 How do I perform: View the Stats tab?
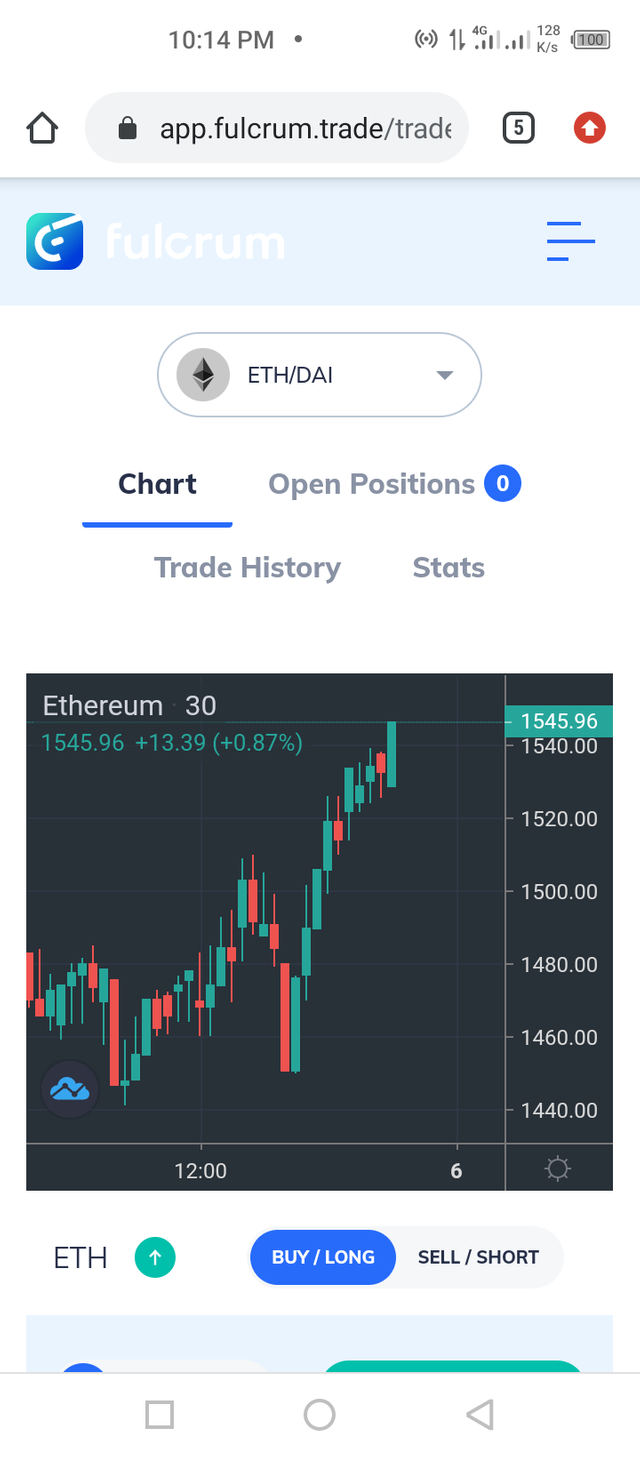pyautogui.click(x=448, y=568)
